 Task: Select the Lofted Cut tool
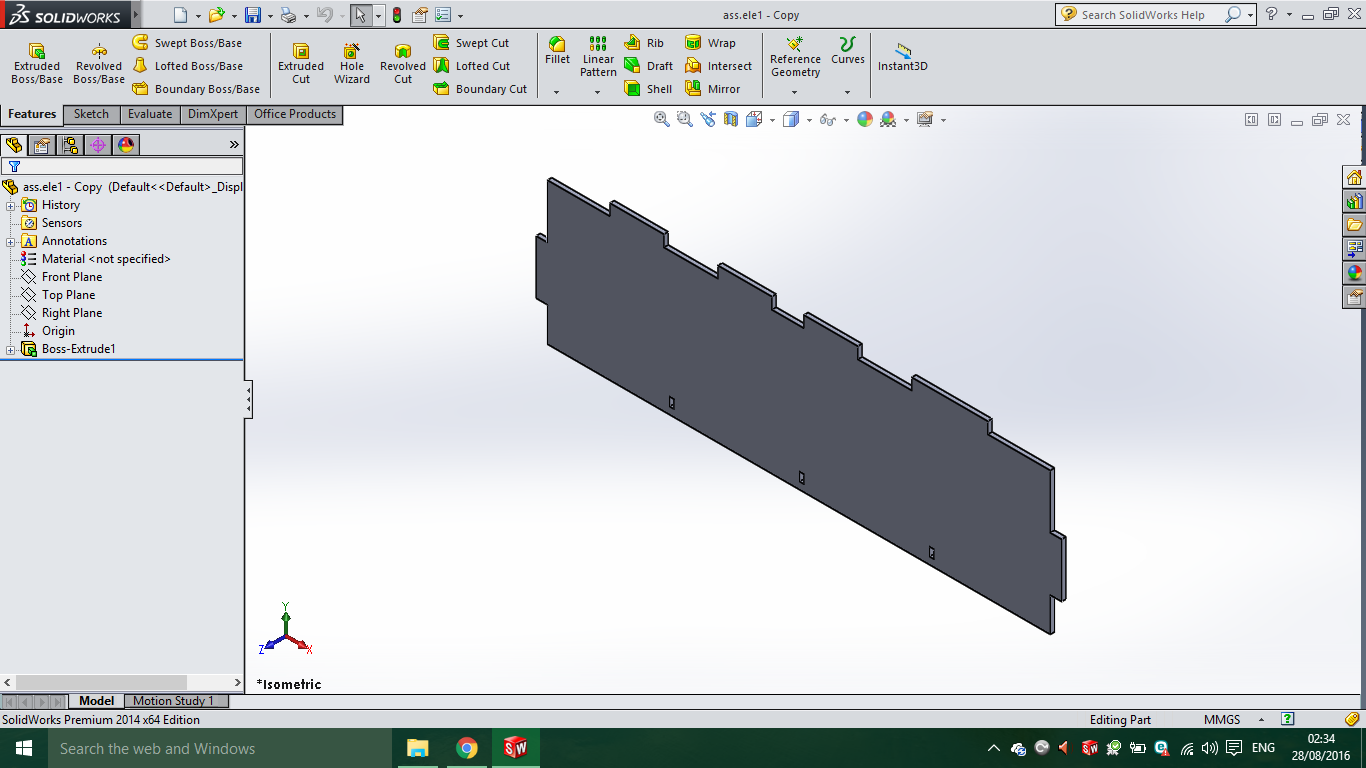[471, 66]
